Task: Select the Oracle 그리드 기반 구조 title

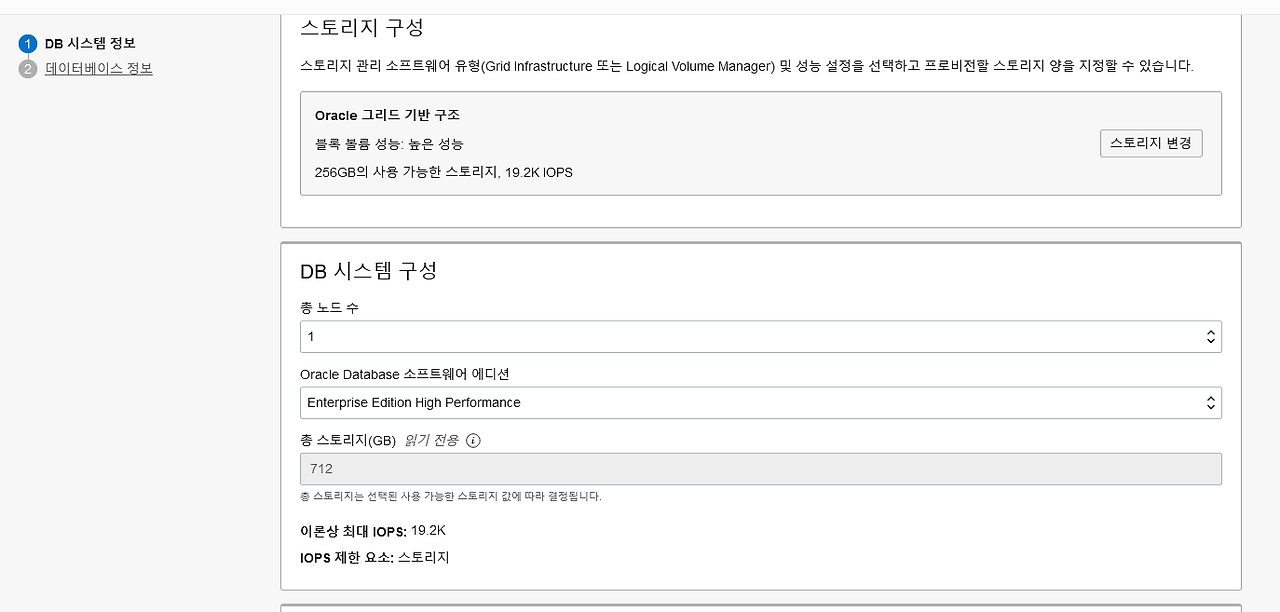Action: 387,116
